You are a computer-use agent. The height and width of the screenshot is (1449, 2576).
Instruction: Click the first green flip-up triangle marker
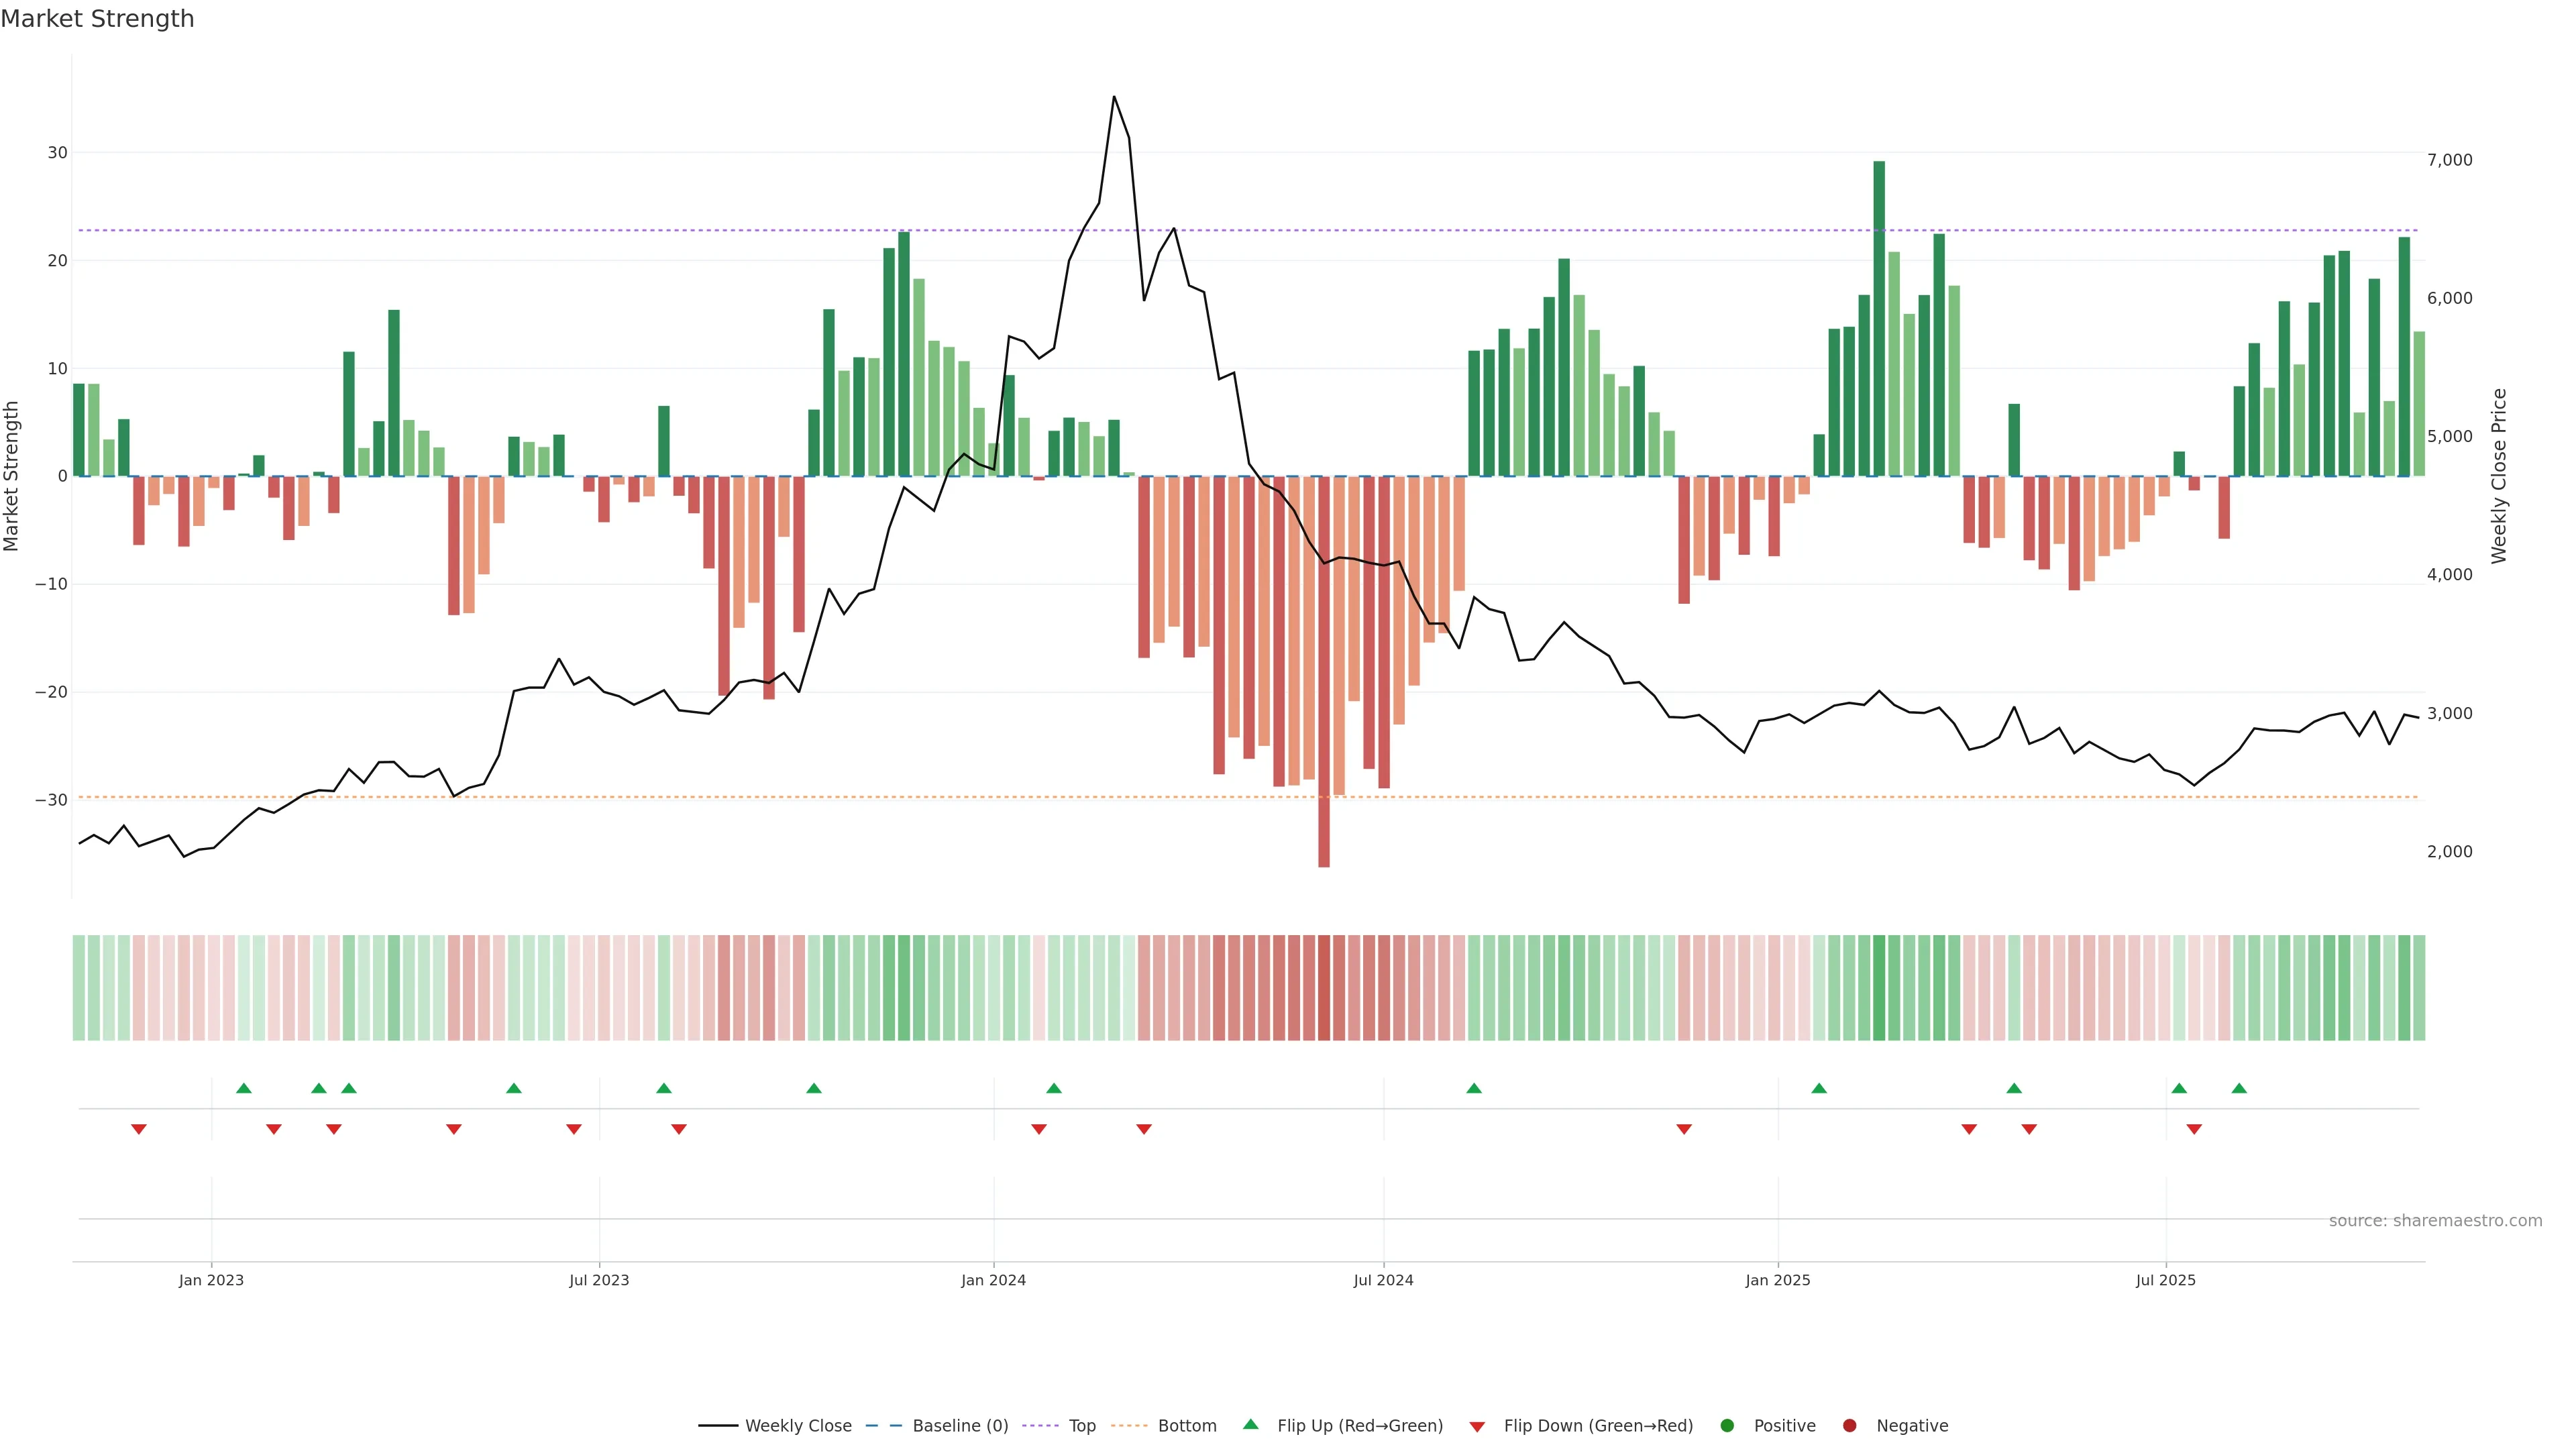coord(244,1088)
